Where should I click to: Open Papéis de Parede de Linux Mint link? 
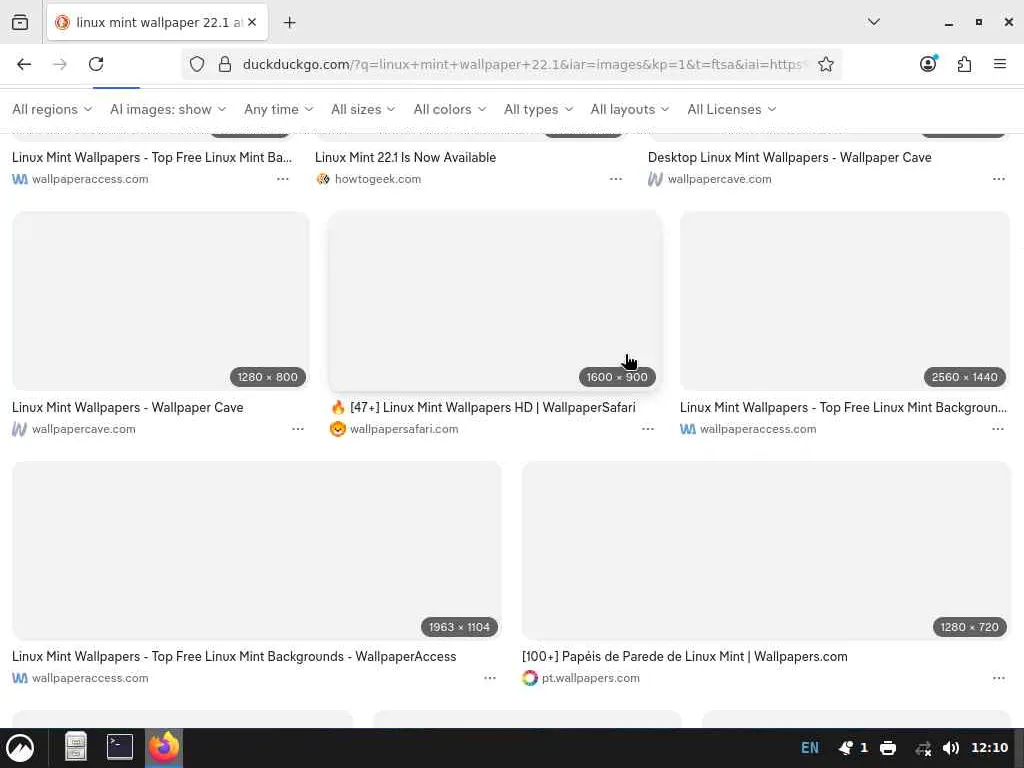tap(684, 657)
